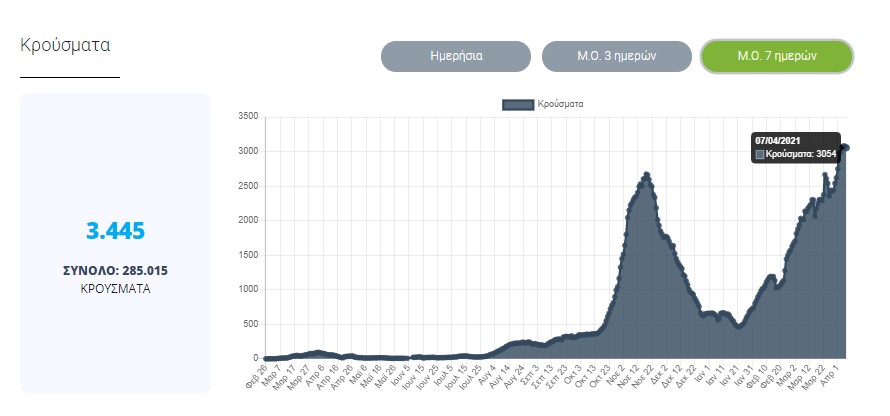Viewport: 890px width, 416px height.
Task: Click the November peak of the curve
Action: point(647,175)
